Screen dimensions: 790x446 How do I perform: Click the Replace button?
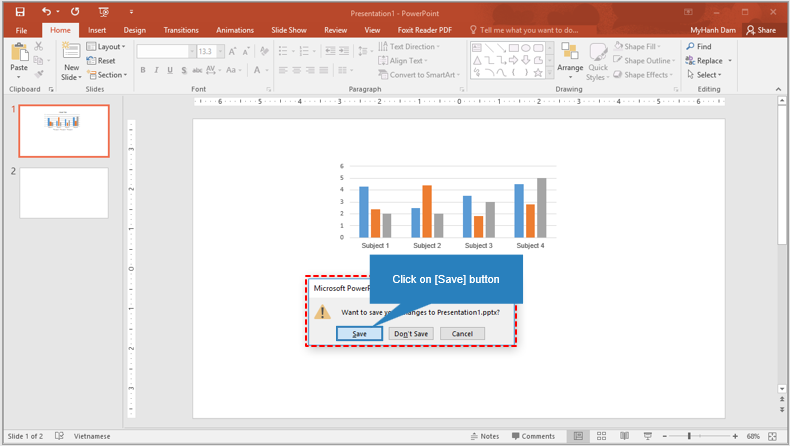coord(704,60)
